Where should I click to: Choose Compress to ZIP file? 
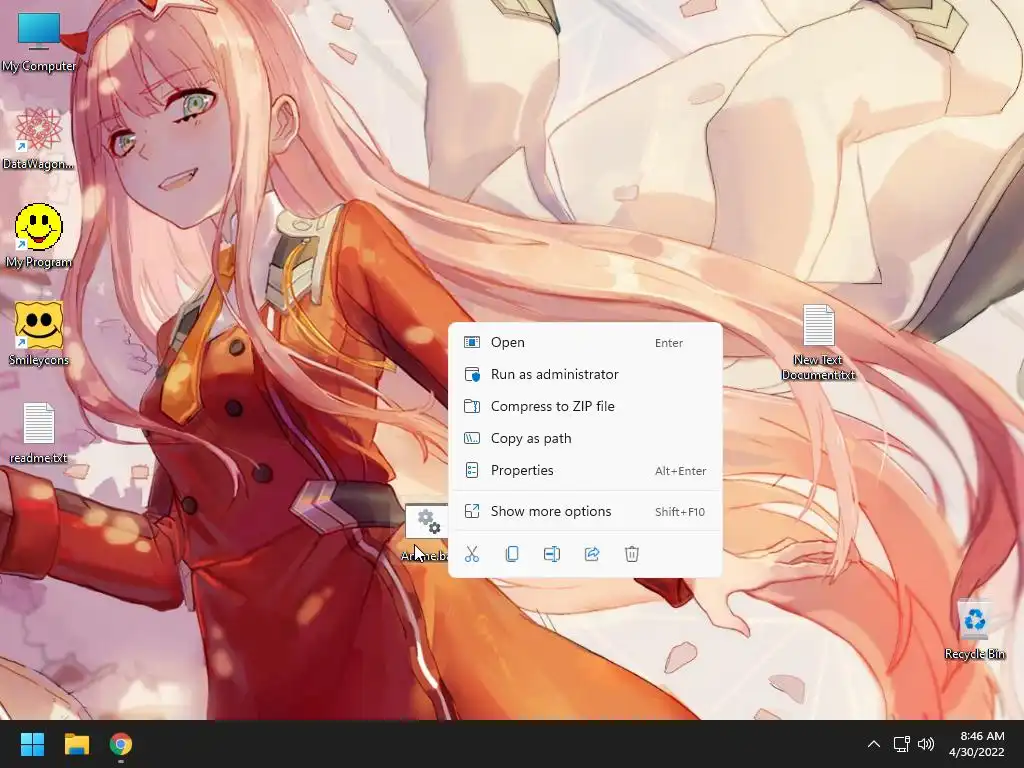tap(585, 406)
